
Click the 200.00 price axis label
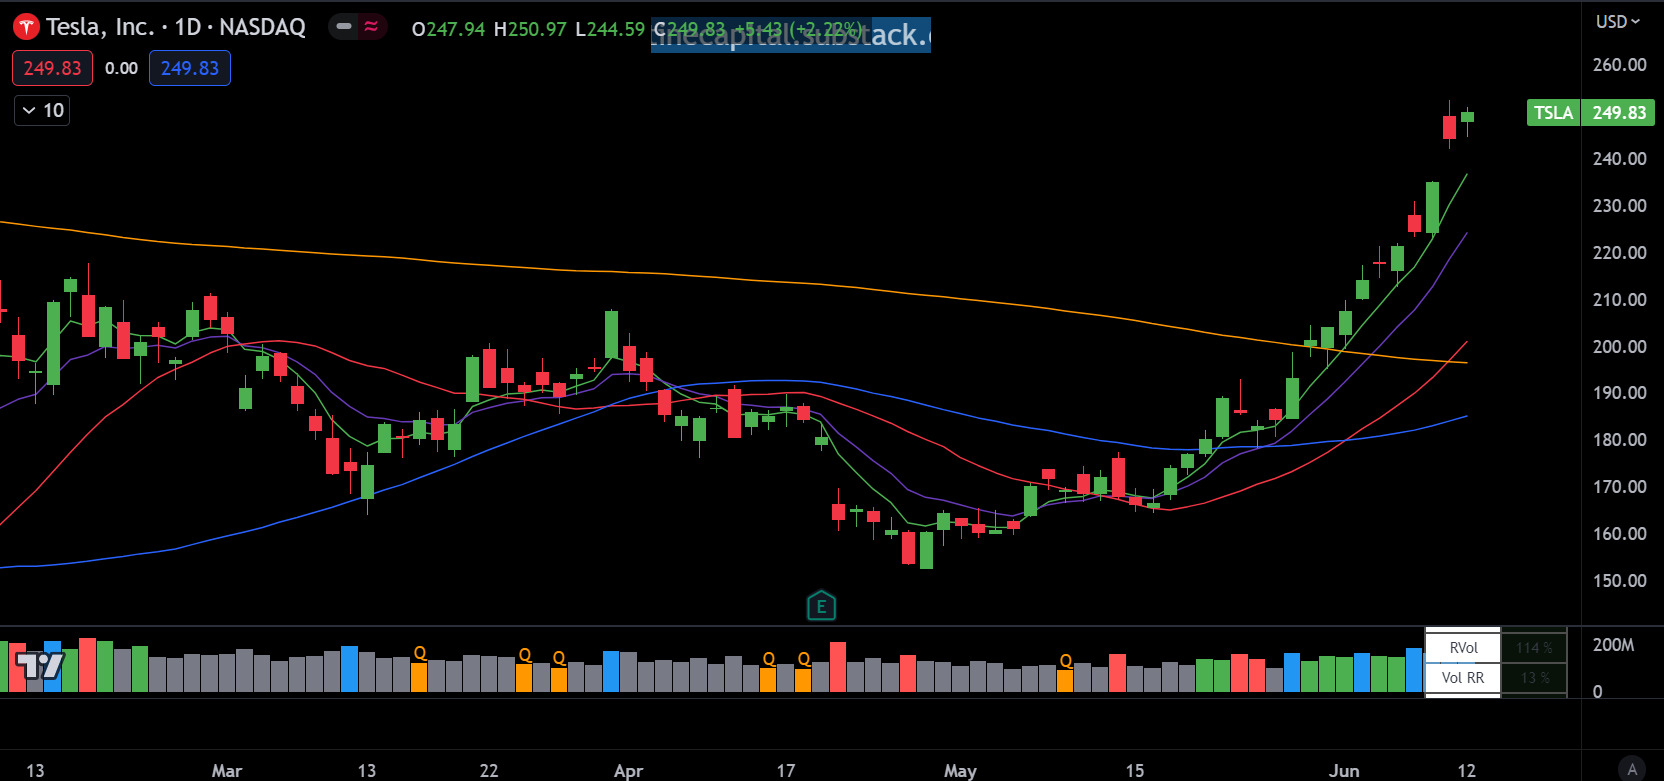click(1619, 346)
